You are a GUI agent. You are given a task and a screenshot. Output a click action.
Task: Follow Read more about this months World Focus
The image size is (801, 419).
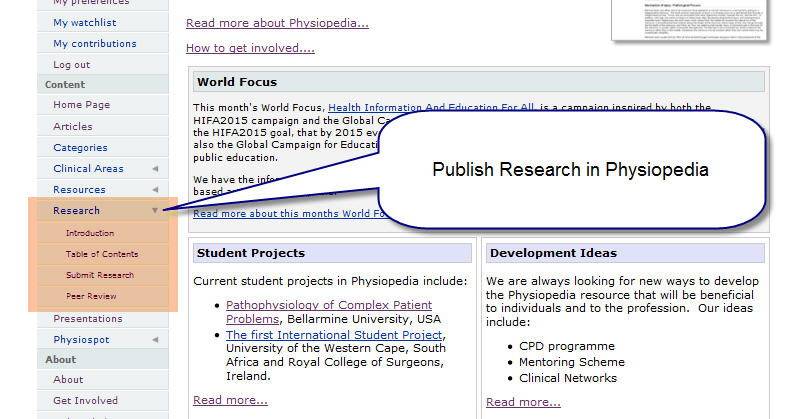(x=289, y=214)
